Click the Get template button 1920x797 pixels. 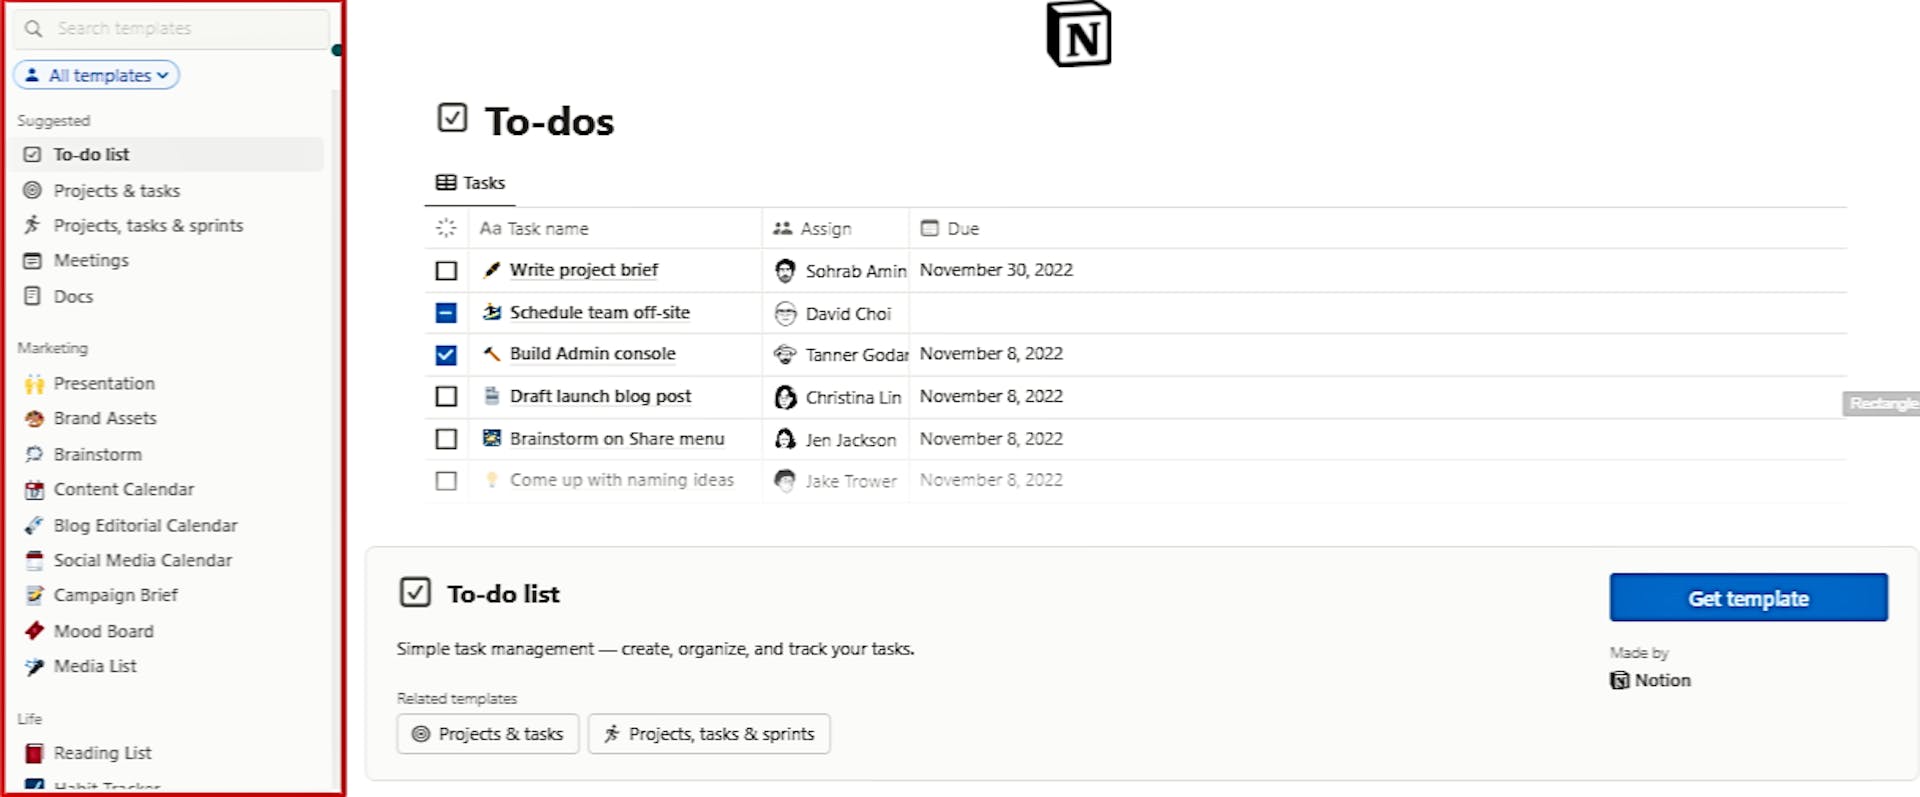pos(1747,597)
